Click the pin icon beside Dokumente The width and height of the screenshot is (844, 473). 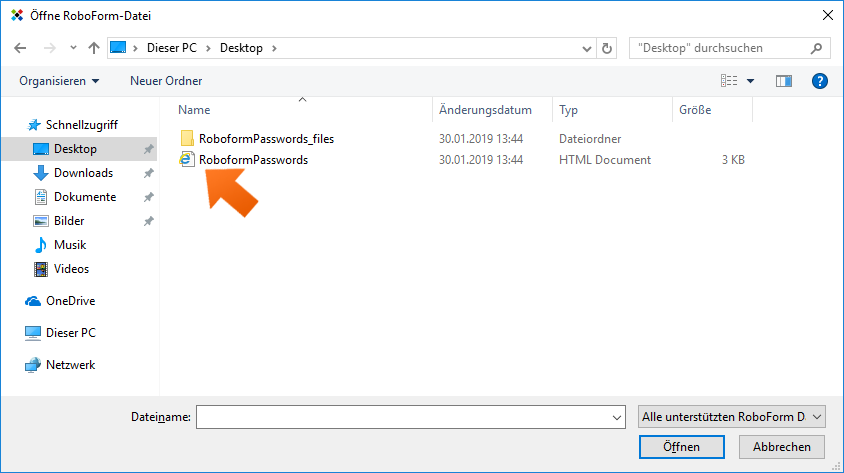pyautogui.click(x=149, y=197)
